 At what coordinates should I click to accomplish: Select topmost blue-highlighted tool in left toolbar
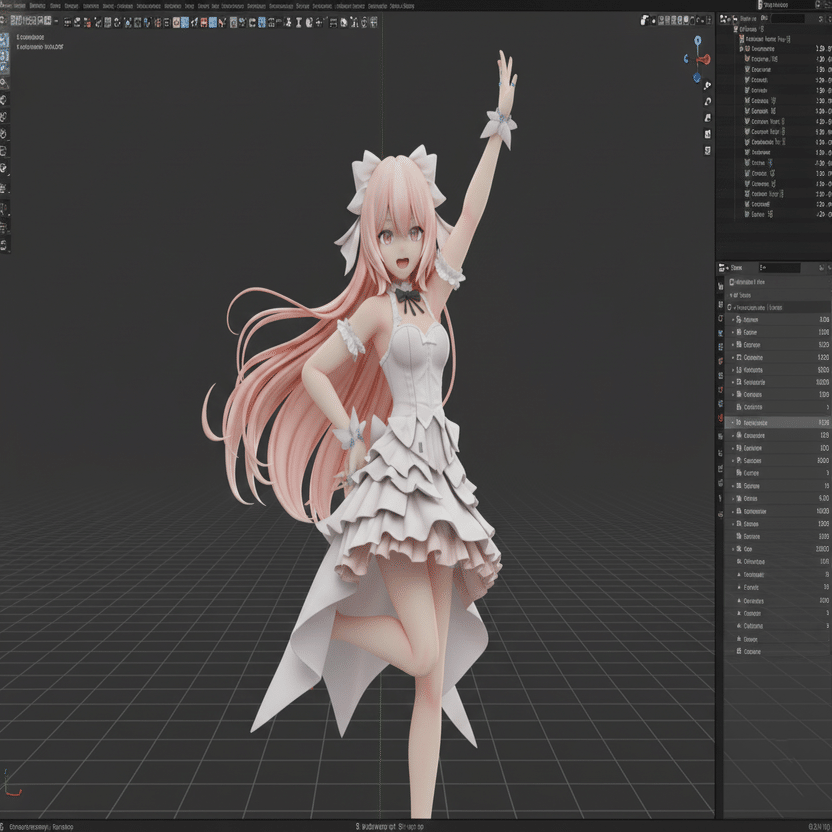pos(4,40)
